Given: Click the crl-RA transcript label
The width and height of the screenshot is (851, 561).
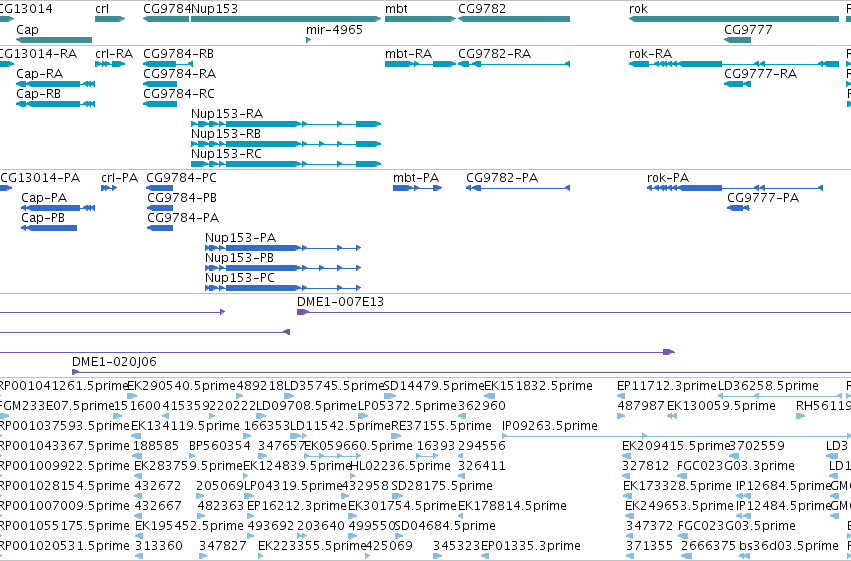Looking at the screenshot, I should click(114, 54).
